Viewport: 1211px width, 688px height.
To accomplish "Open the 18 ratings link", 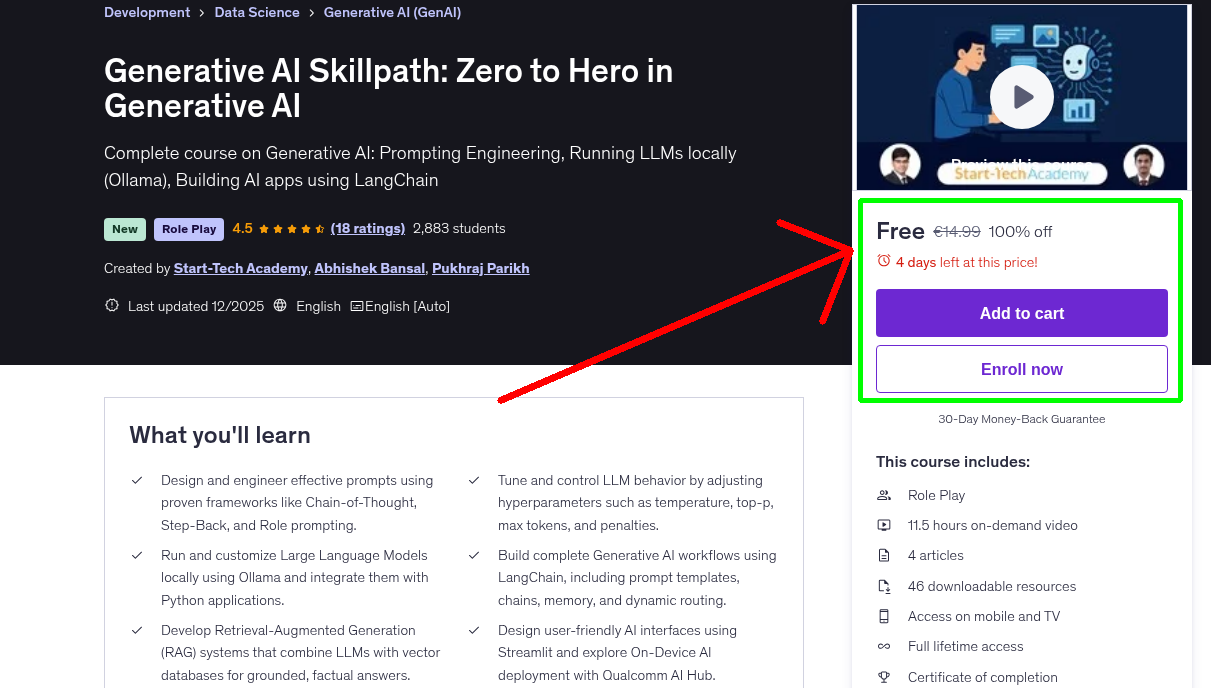I will coord(367,228).
